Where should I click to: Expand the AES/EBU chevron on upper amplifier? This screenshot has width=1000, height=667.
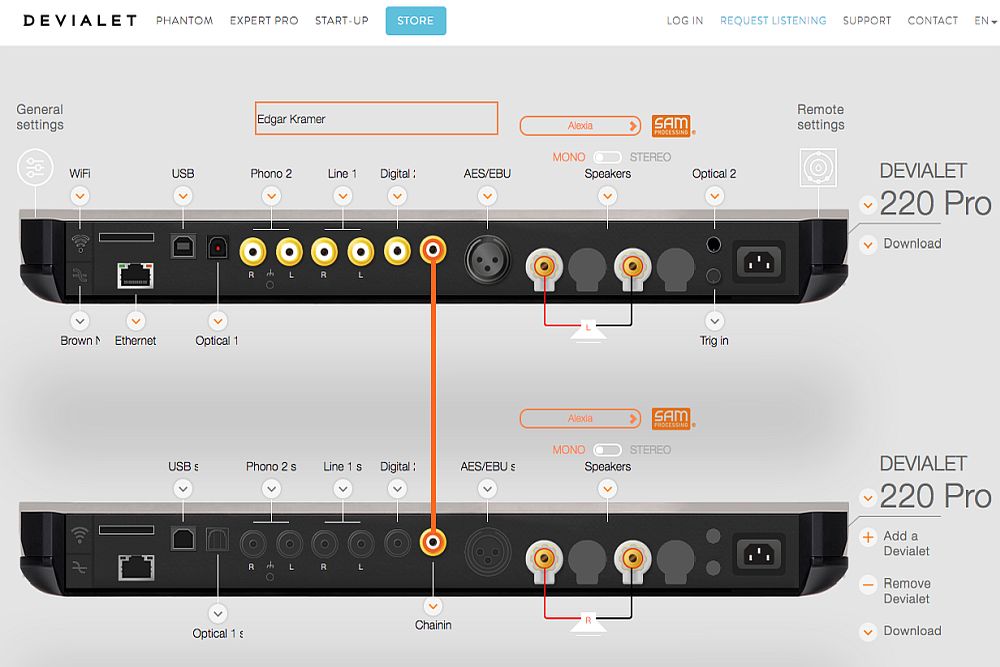(487, 196)
